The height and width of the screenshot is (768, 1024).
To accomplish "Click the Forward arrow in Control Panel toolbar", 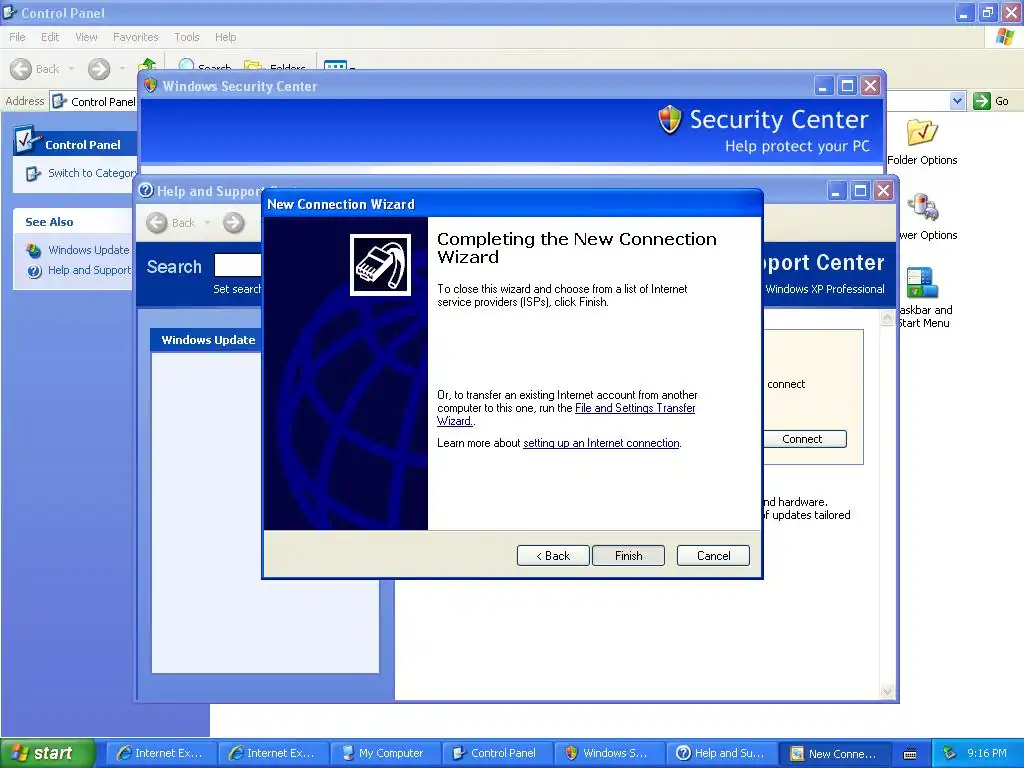I will (x=99, y=69).
